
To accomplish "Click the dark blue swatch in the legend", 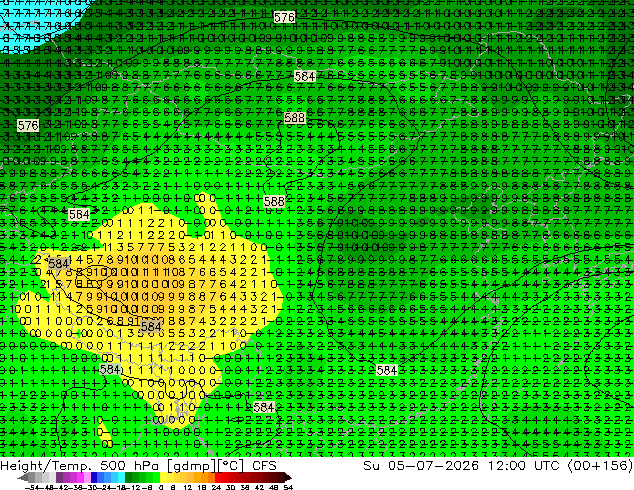I will pos(94,477).
